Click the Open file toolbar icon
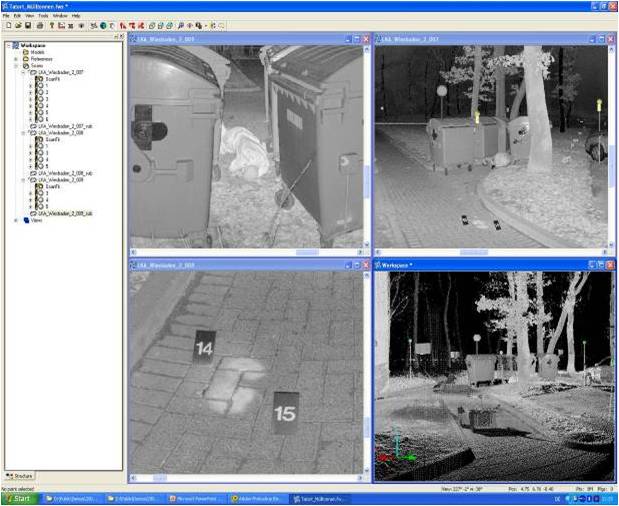The image size is (619, 506). pos(18,26)
